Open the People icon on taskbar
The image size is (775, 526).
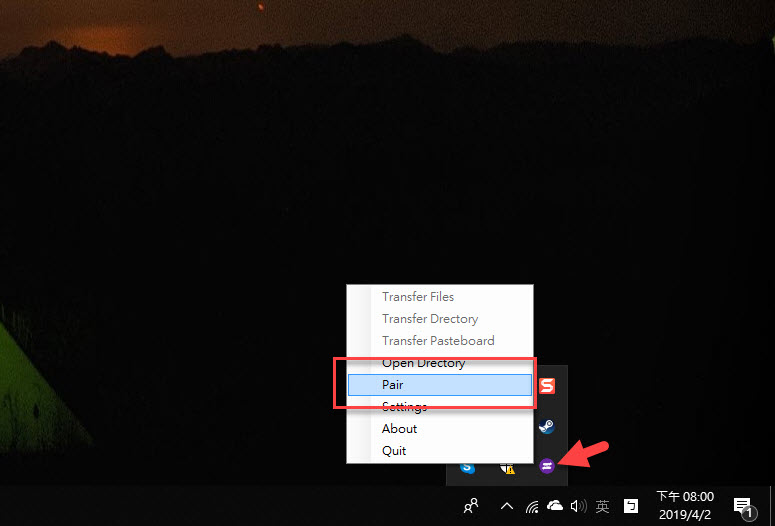tap(471, 506)
